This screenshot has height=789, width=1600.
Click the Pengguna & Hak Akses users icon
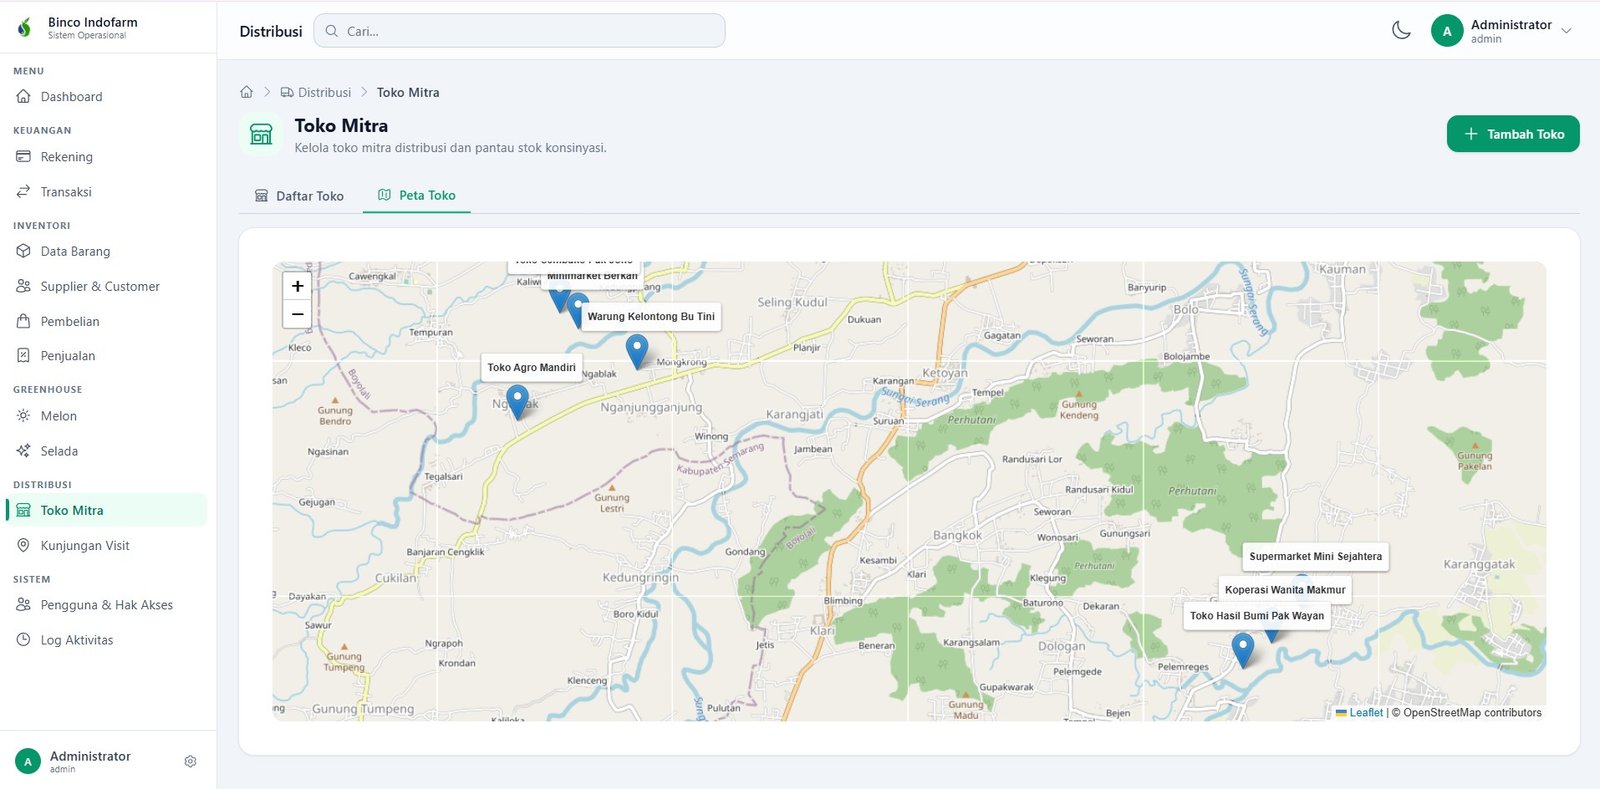point(23,604)
